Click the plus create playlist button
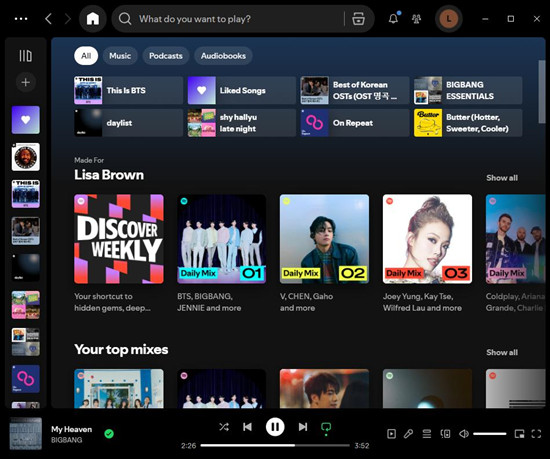Image resolution: width=550 pixels, height=459 pixels. click(x=26, y=82)
